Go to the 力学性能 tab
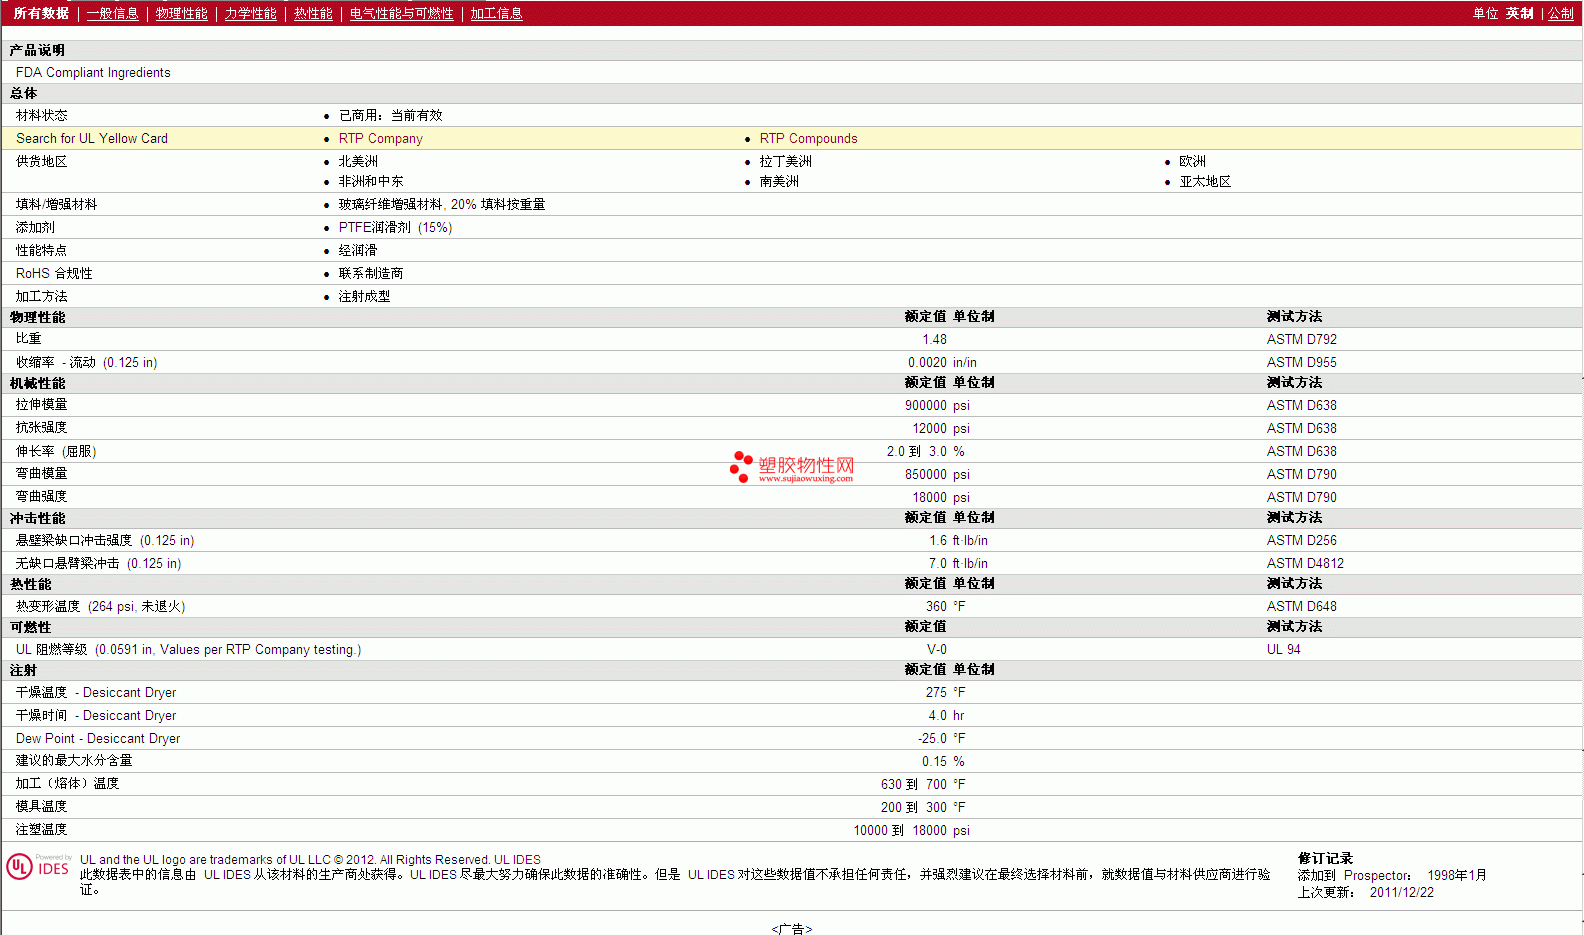 click(251, 13)
